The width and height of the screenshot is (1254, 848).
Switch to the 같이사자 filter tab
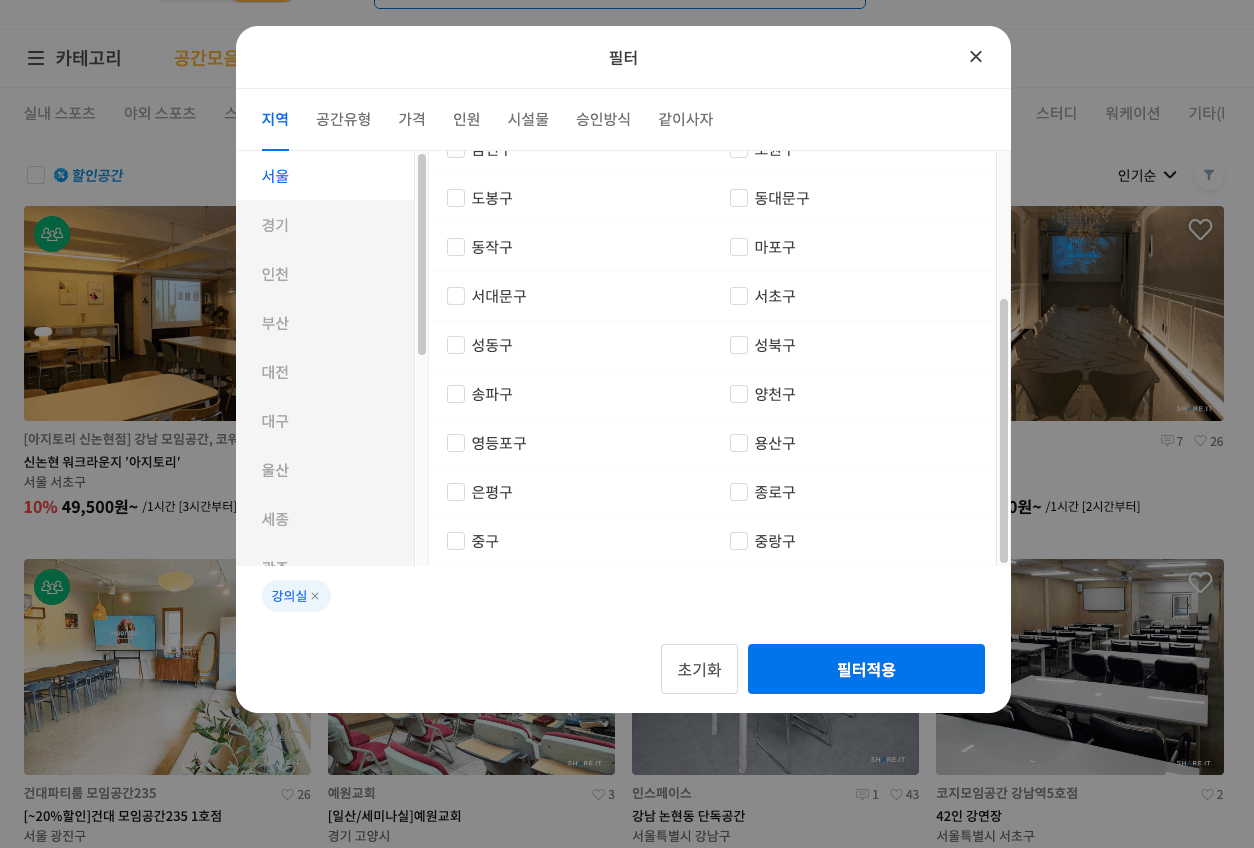point(686,119)
